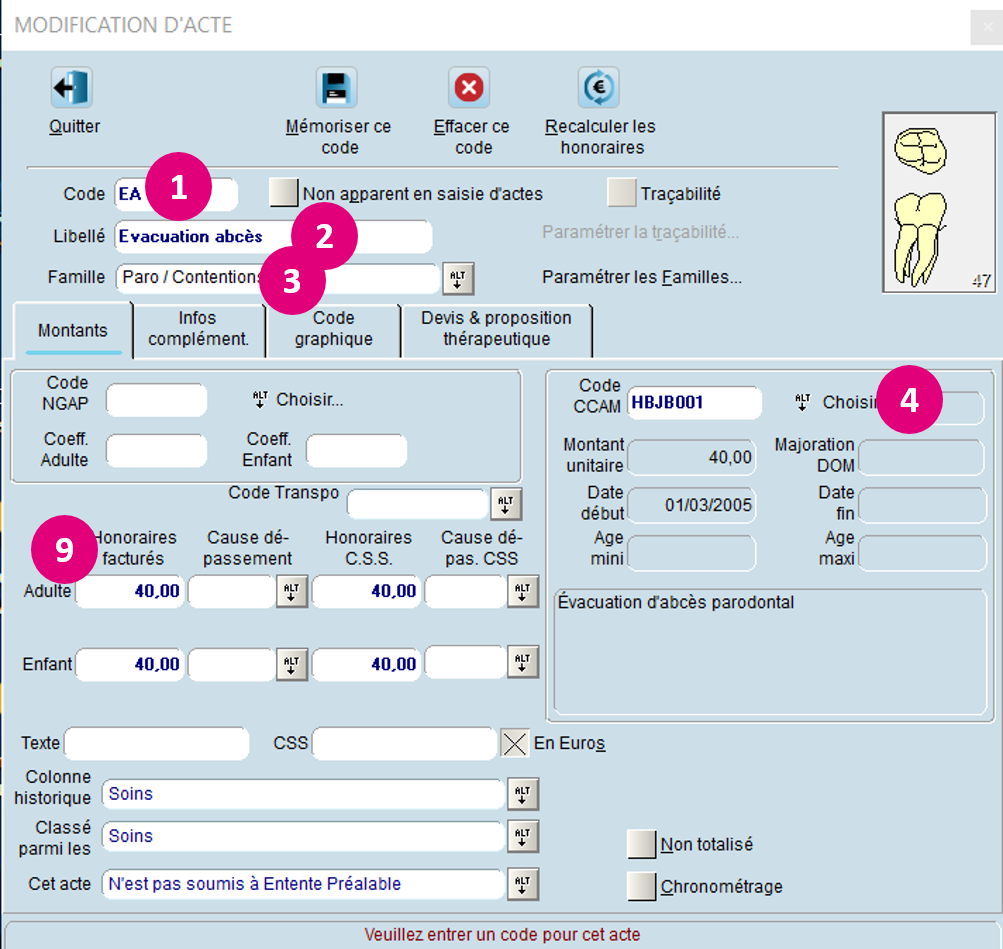Image resolution: width=1003 pixels, height=949 pixels.
Task: Click Paramétrer les Familles link
Action: 641,277
